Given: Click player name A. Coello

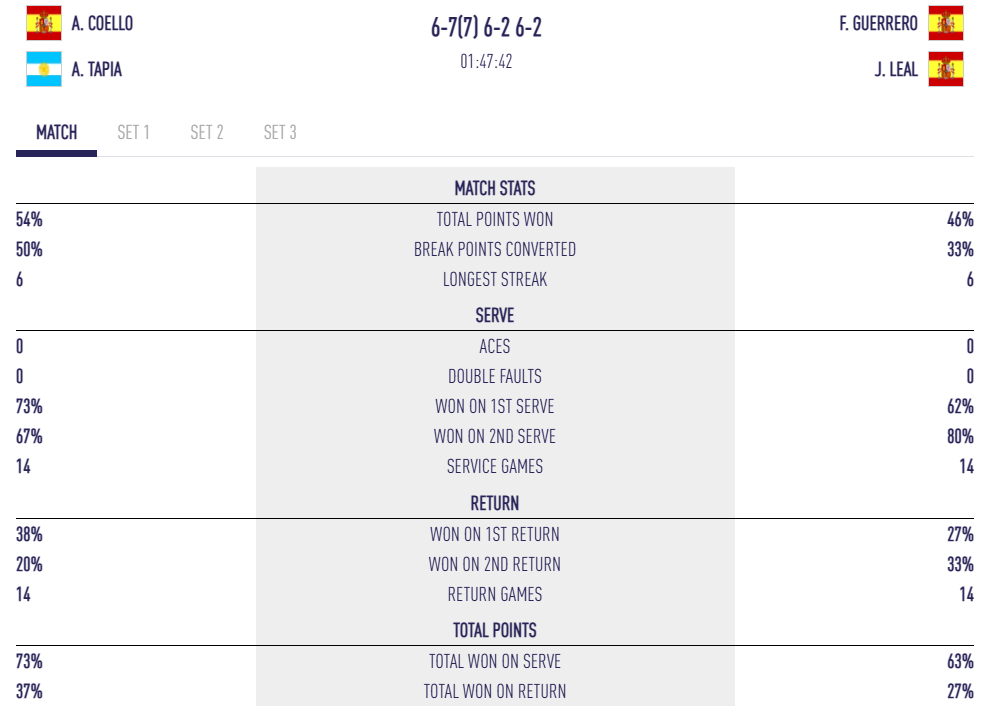Looking at the screenshot, I should coord(102,23).
